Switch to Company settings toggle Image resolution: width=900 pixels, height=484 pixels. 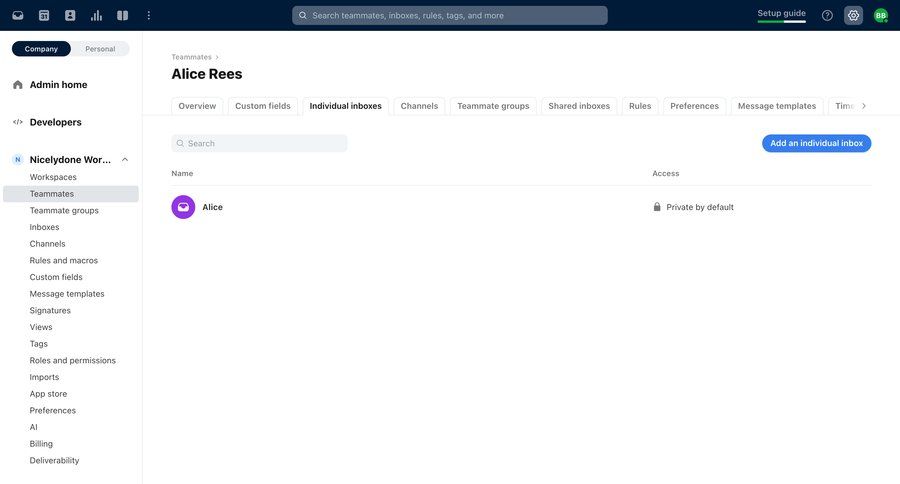tap(41, 49)
